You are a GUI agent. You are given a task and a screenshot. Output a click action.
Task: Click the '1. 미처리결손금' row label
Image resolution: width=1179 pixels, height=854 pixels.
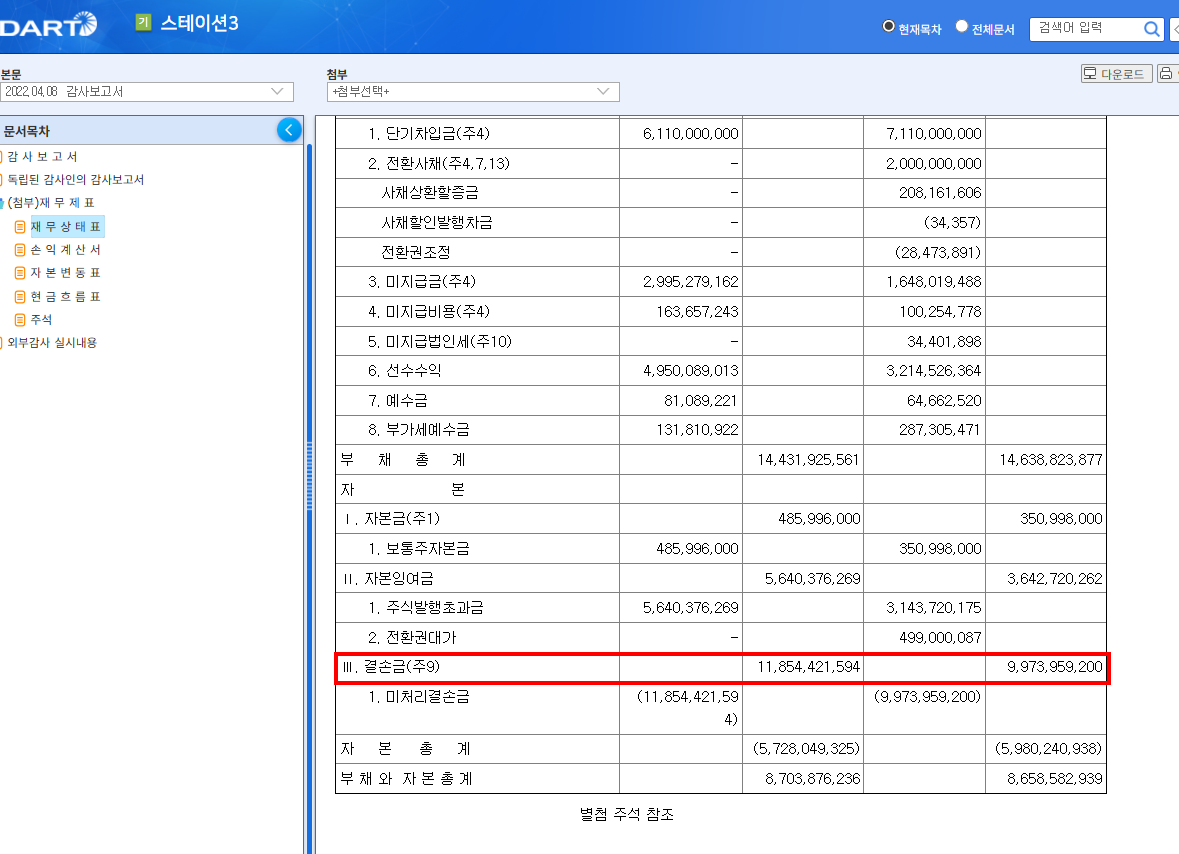[419, 697]
